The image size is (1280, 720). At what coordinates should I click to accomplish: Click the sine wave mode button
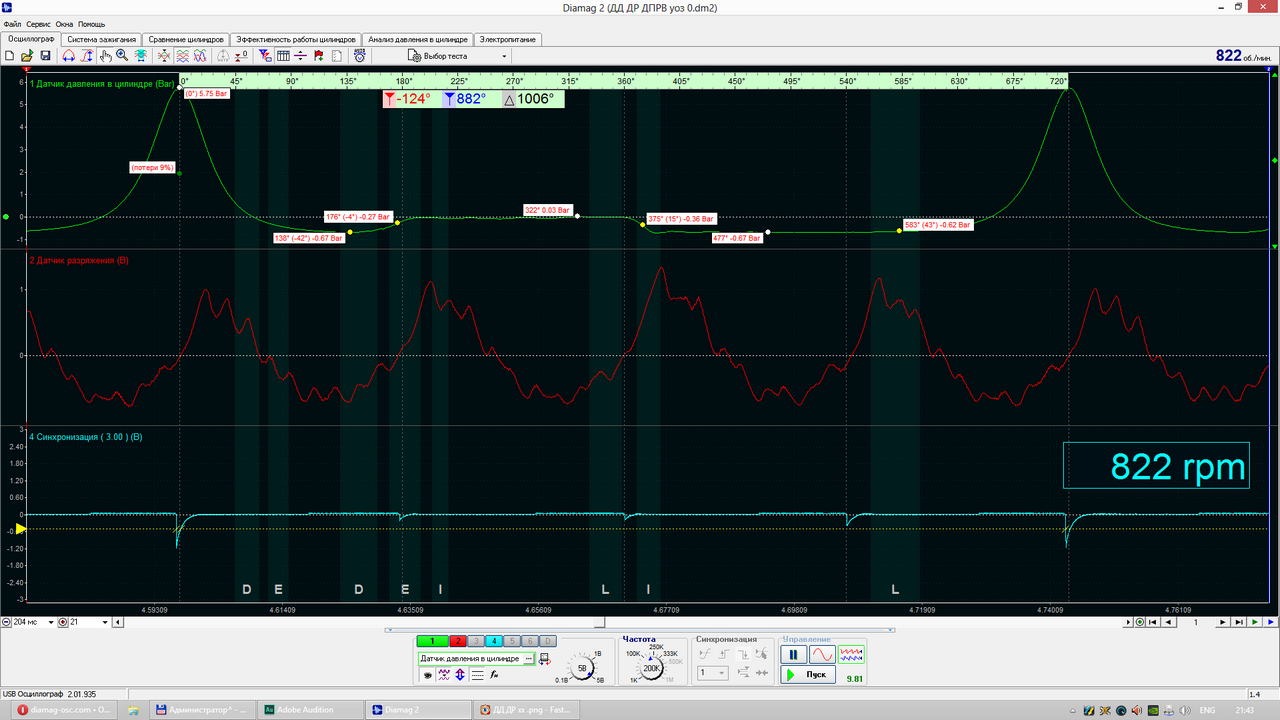point(822,655)
